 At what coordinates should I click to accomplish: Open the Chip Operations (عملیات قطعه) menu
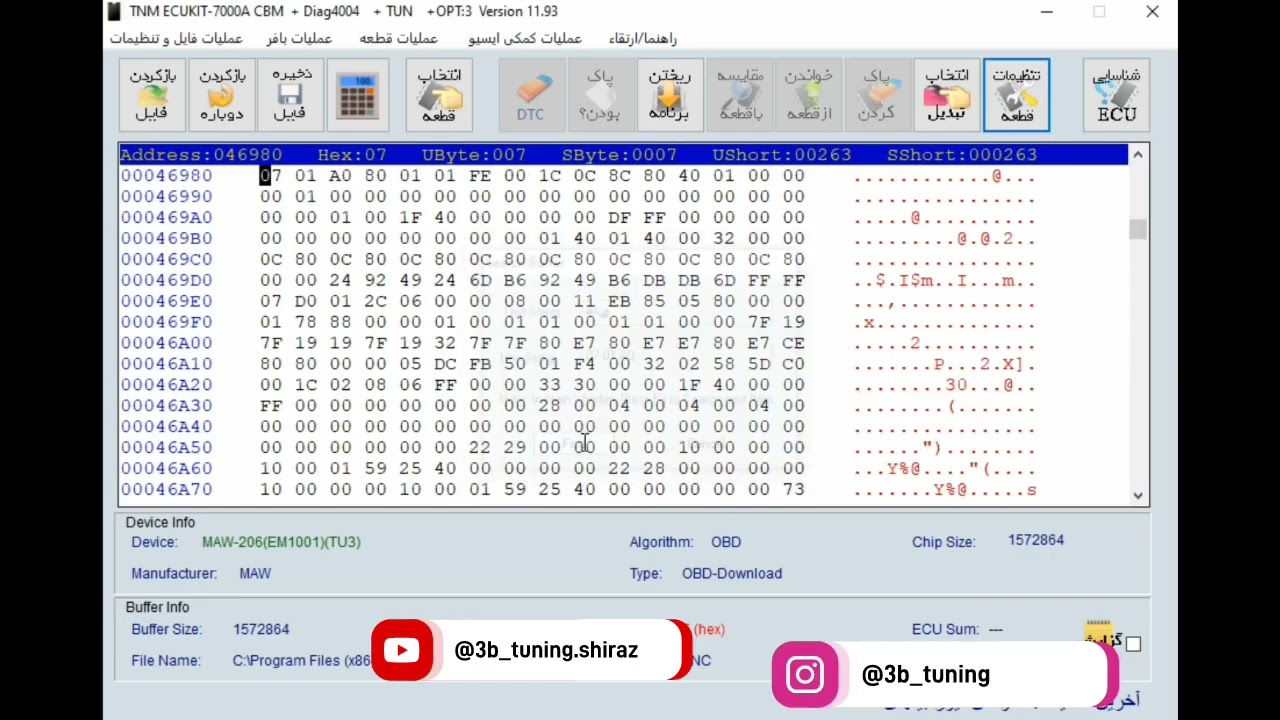point(398,38)
